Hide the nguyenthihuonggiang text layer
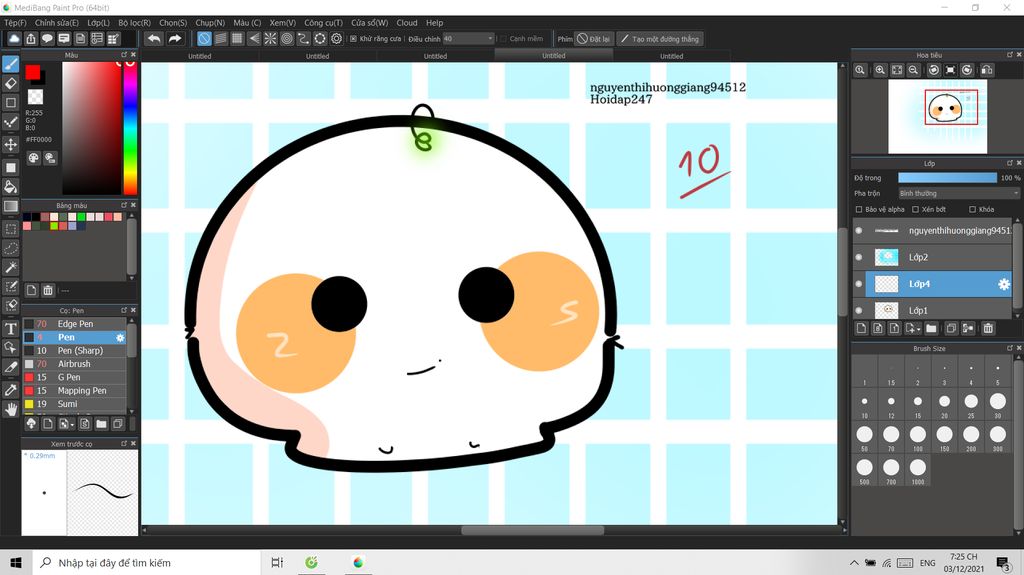The height and width of the screenshot is (575, 1024). [x=859, y=231]
